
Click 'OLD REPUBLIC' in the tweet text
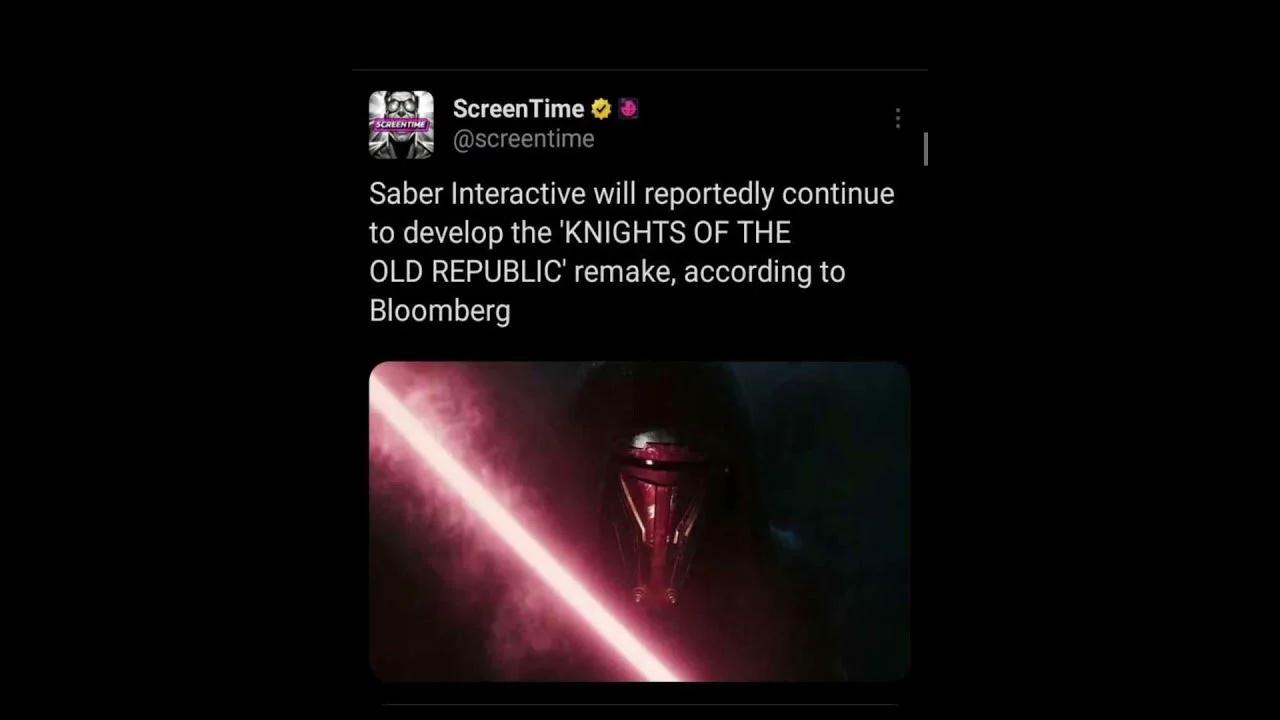[x=465, y=272]
